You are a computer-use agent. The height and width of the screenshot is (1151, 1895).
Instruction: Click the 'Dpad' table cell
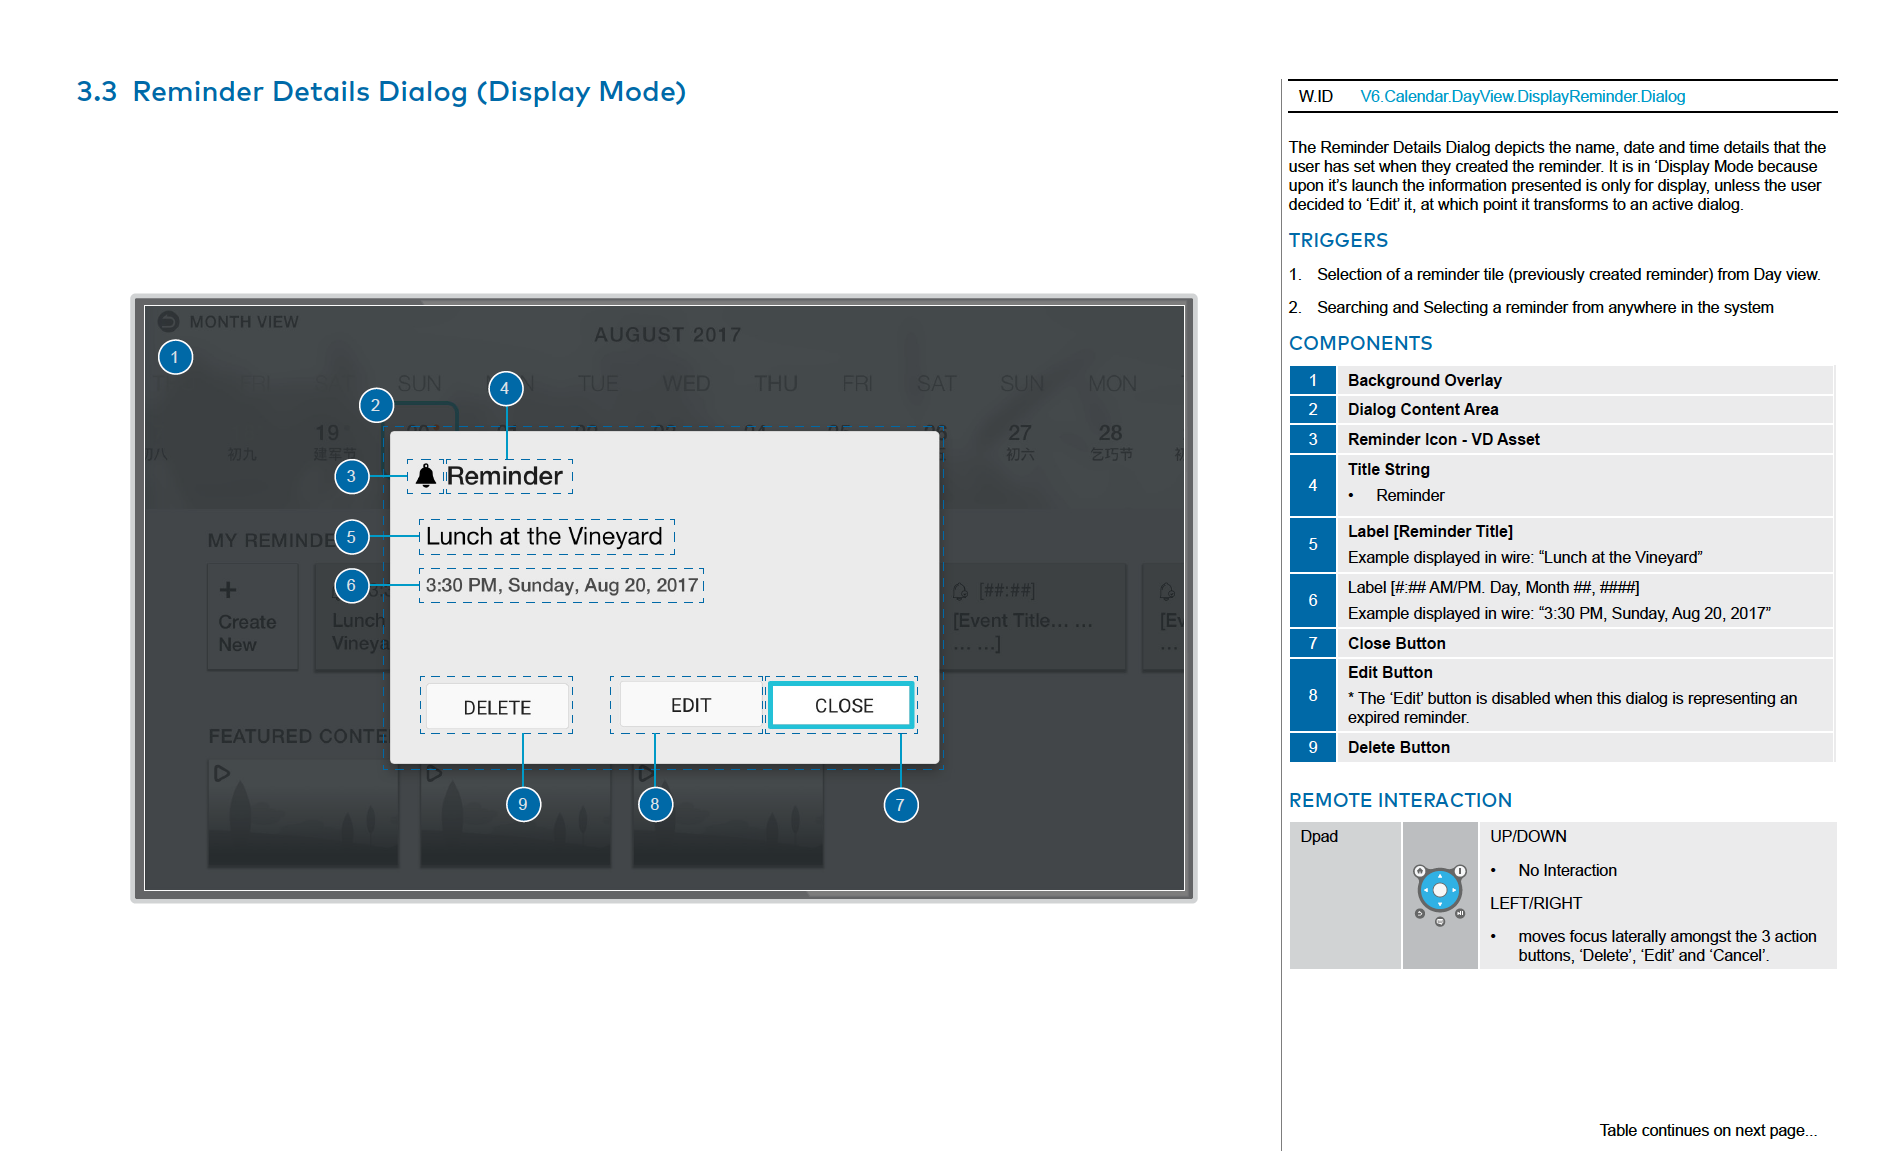pyautogui.click(x=1345, y=895)
